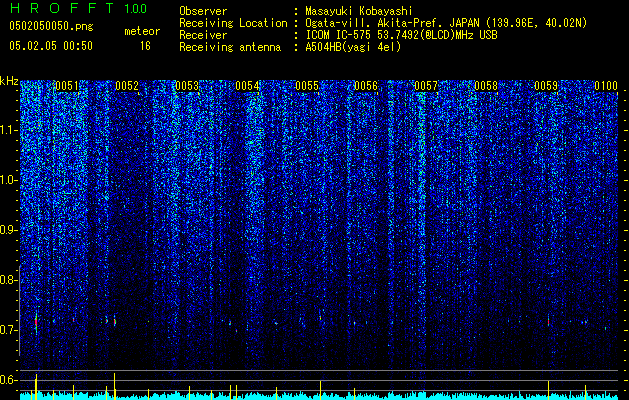Viewport: 629px width, 400px height.
Task: Click the 0052 time marker
Action: click(127, 86)
